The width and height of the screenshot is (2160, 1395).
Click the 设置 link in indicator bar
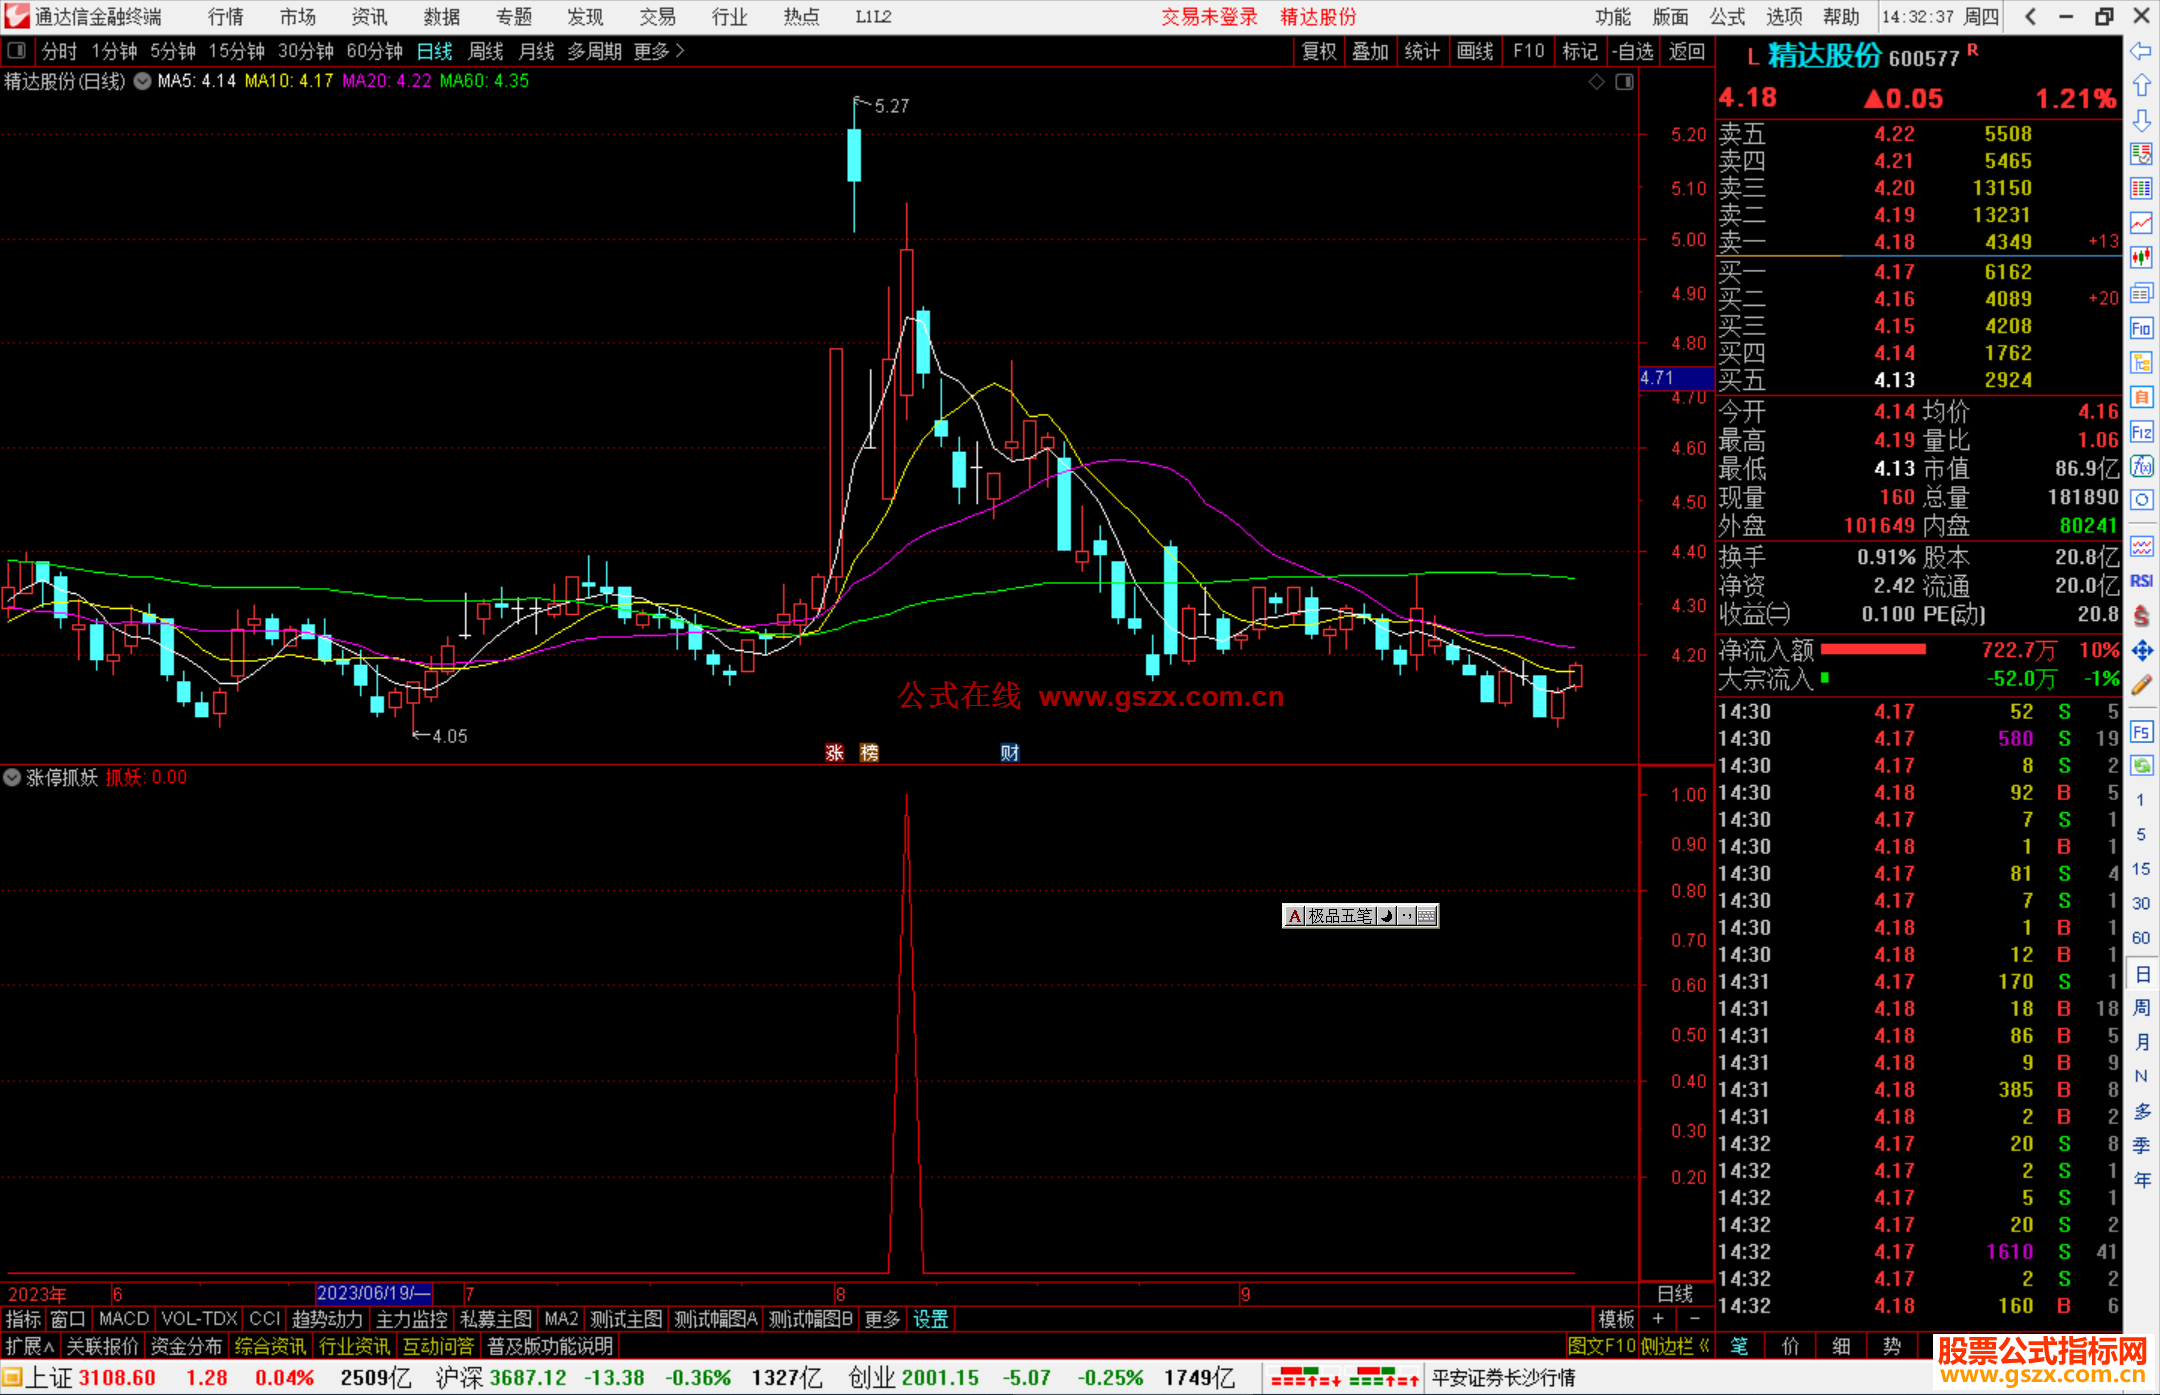pos(930,1319)
